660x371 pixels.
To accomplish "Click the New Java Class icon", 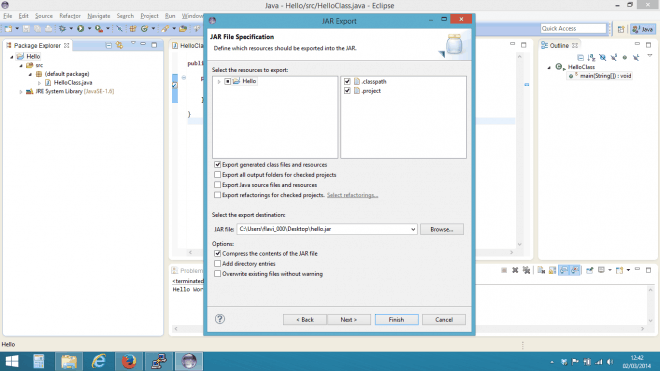I will pos(144,29).
